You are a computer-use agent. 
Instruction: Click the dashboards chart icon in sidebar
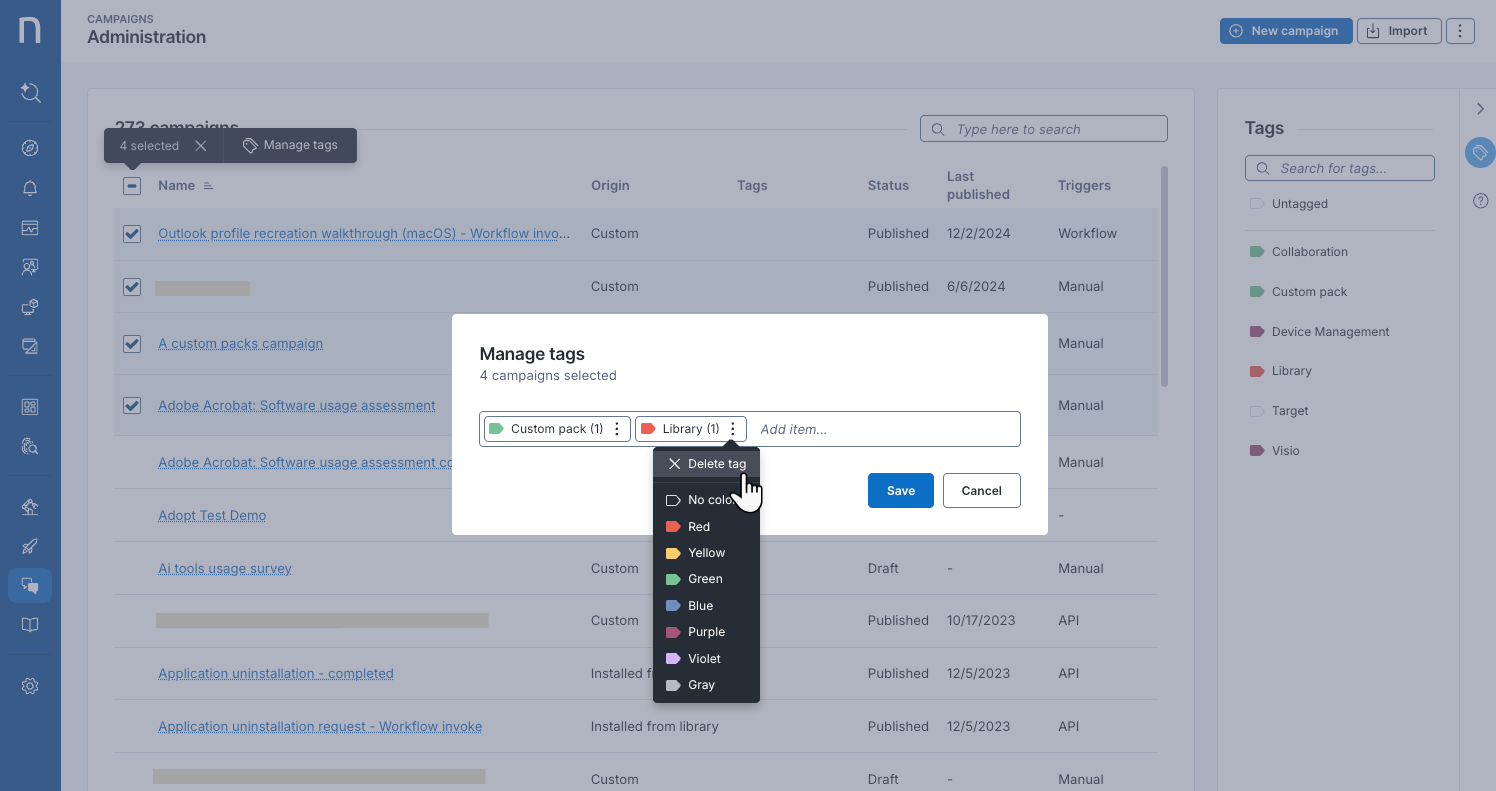[x=30, y=228]
